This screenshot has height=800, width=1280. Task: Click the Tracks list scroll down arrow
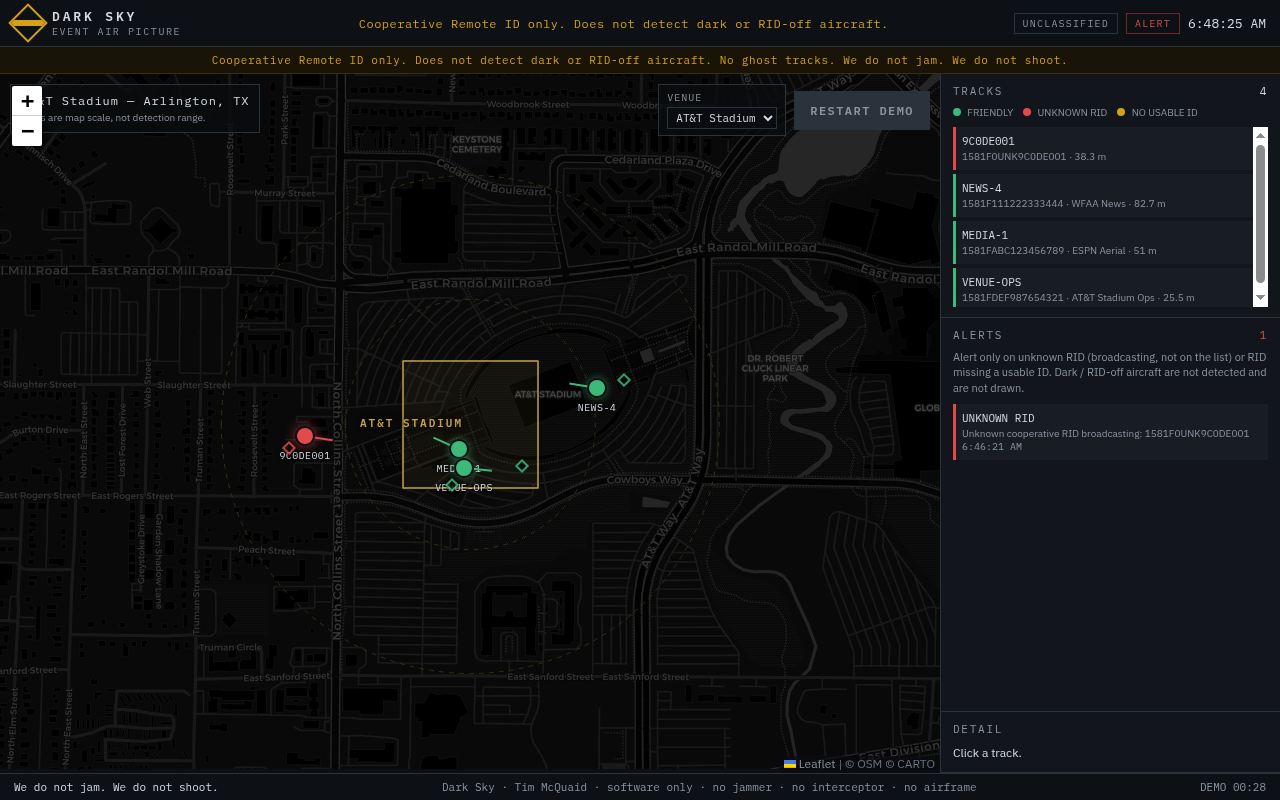tap(1260, 298)
